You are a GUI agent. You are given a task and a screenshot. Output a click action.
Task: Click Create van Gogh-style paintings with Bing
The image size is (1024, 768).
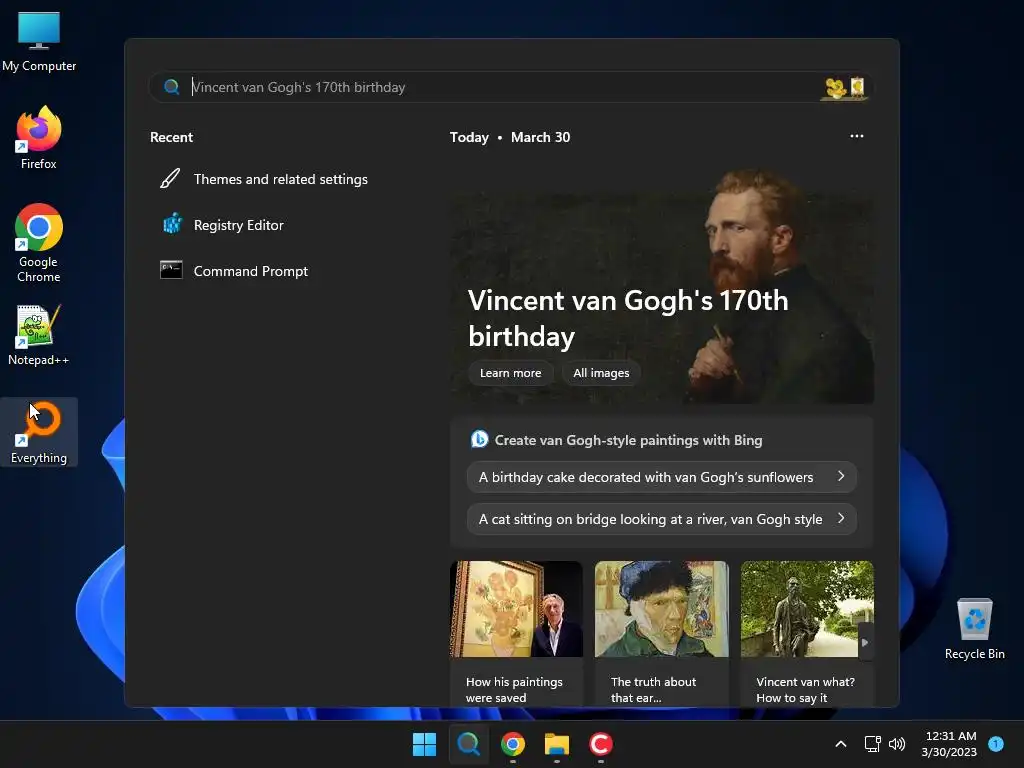(628, 440)
